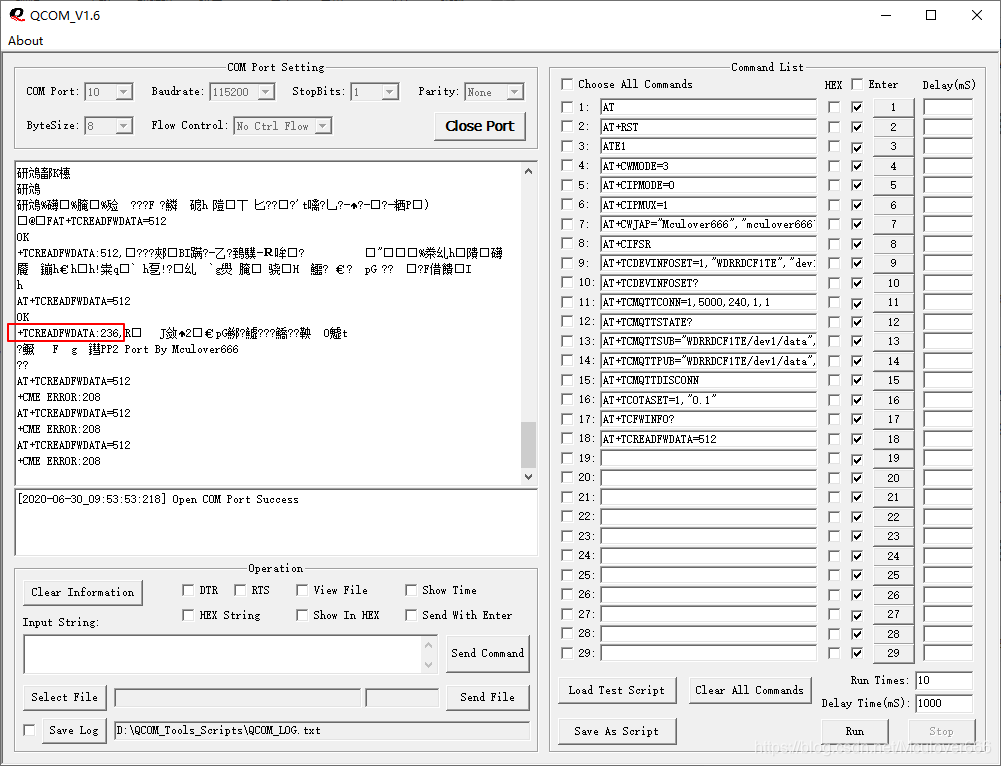
Task: Click Input String spinner down arrow
Action: coord(428,664)
